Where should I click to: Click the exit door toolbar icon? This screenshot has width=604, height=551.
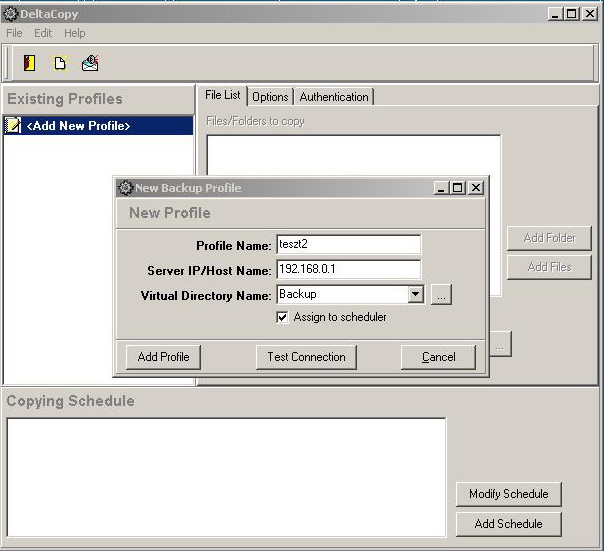pyautogui.click(x=29, y=63)
